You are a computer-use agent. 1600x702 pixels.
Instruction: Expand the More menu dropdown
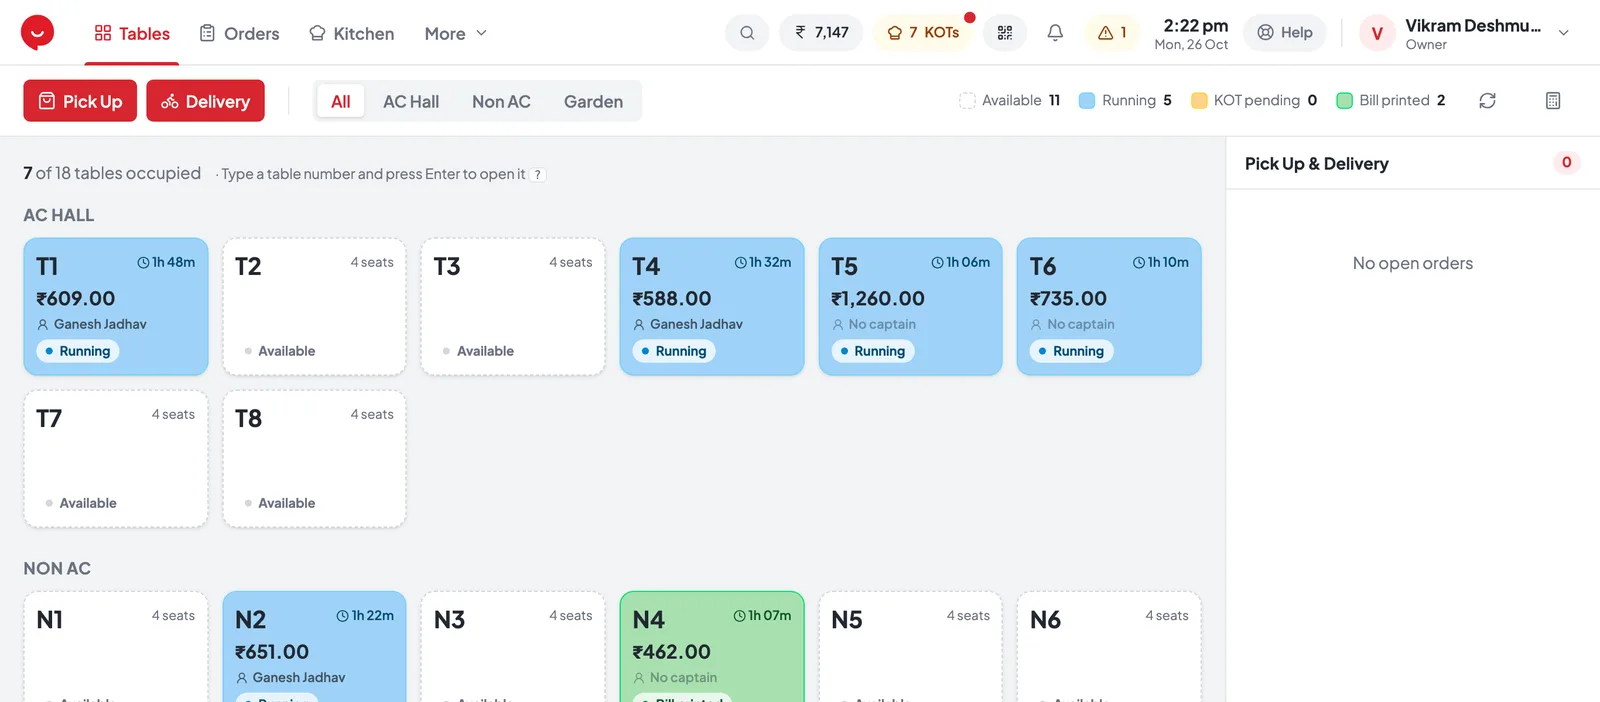456,33
